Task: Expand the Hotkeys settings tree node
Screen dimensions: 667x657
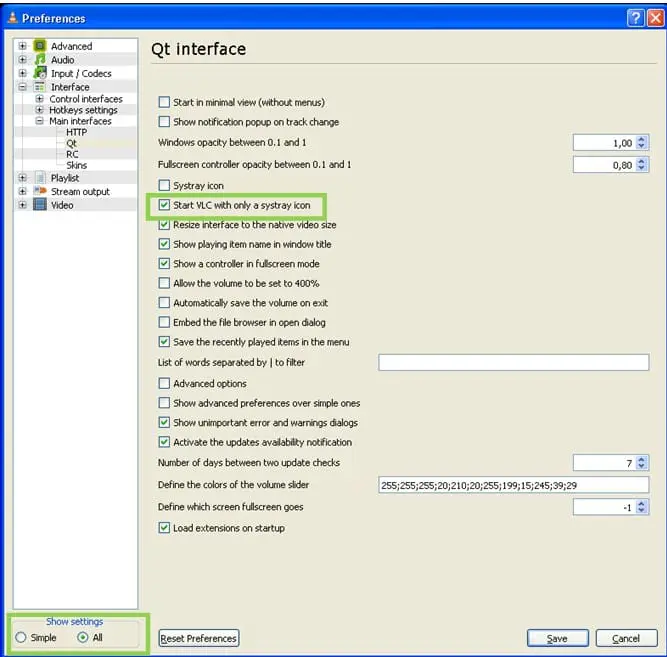Action: (39, 110)
